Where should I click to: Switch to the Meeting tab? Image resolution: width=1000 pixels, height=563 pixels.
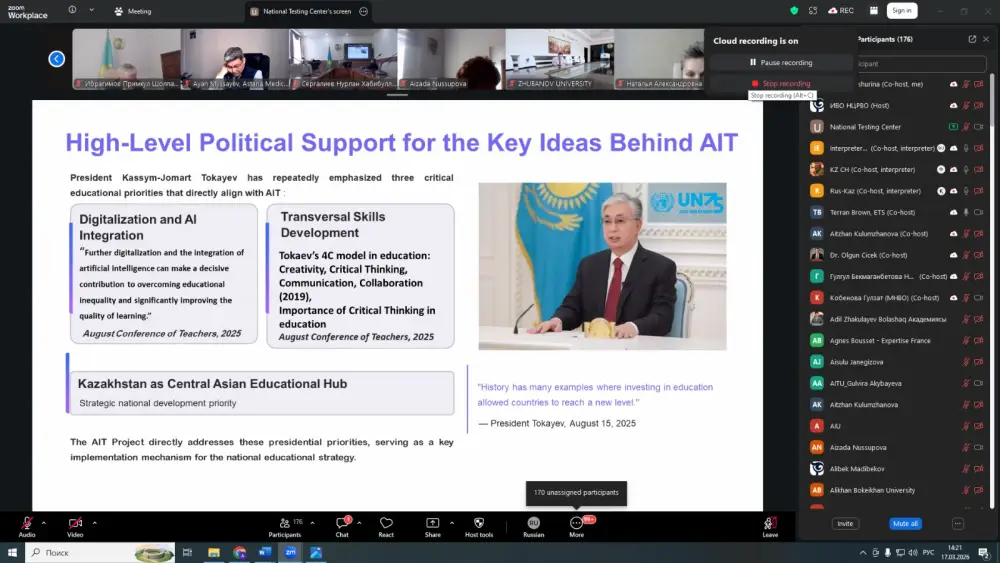133,12
